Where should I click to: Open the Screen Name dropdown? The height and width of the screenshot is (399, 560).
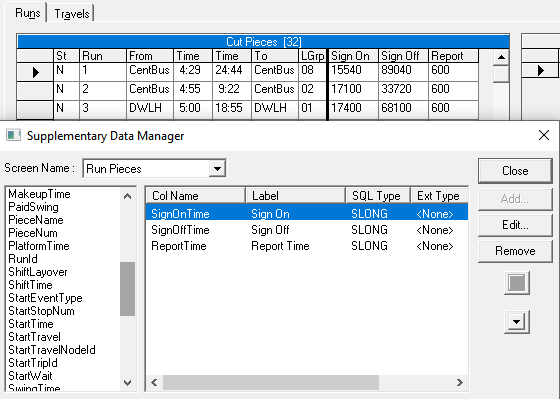click(218, 169)
